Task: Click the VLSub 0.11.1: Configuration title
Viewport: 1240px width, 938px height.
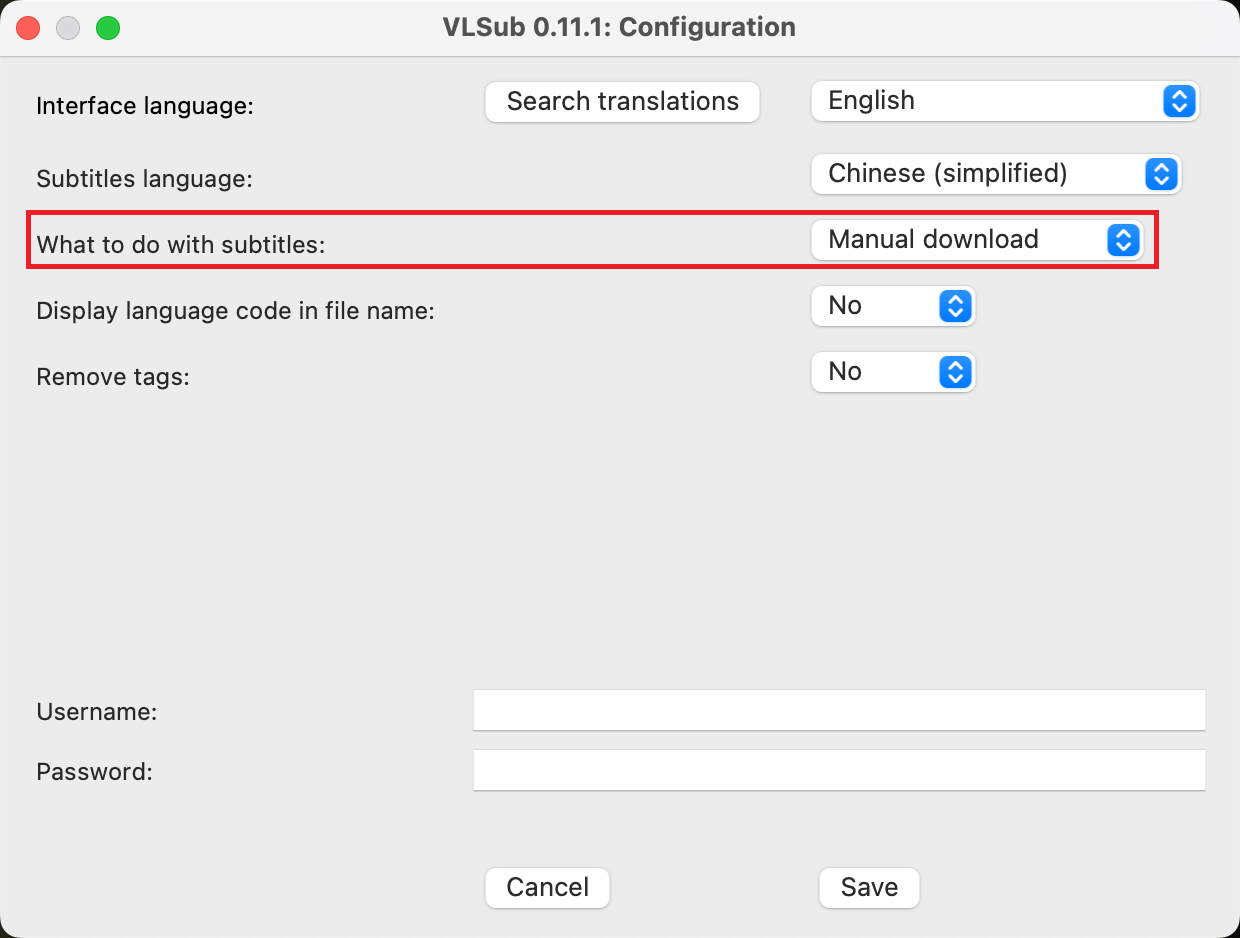Action: pos(620,27)
